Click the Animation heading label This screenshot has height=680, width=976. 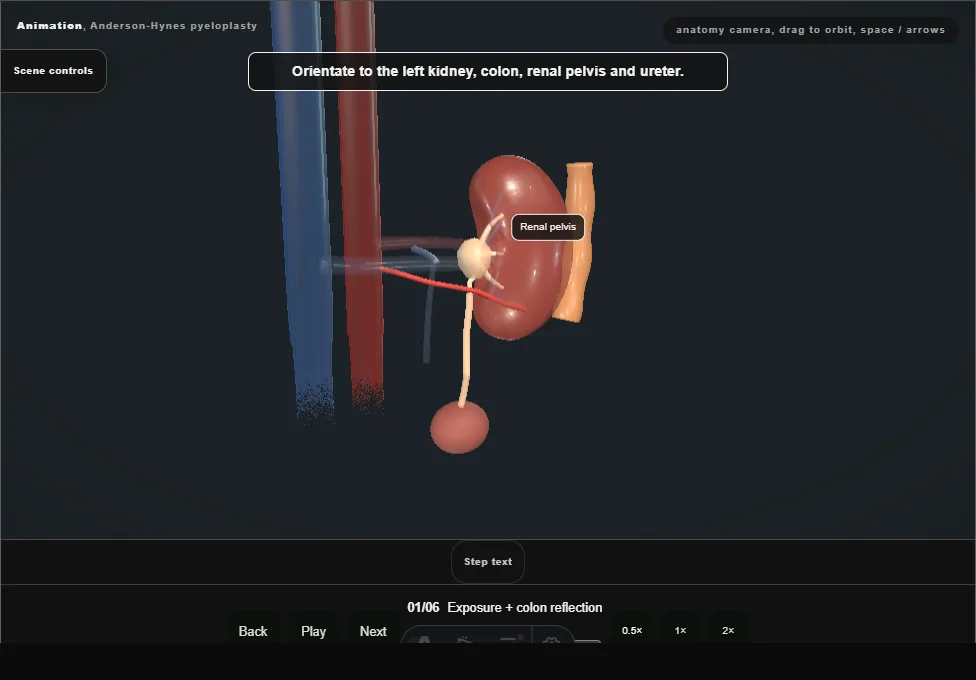[49, 26]
